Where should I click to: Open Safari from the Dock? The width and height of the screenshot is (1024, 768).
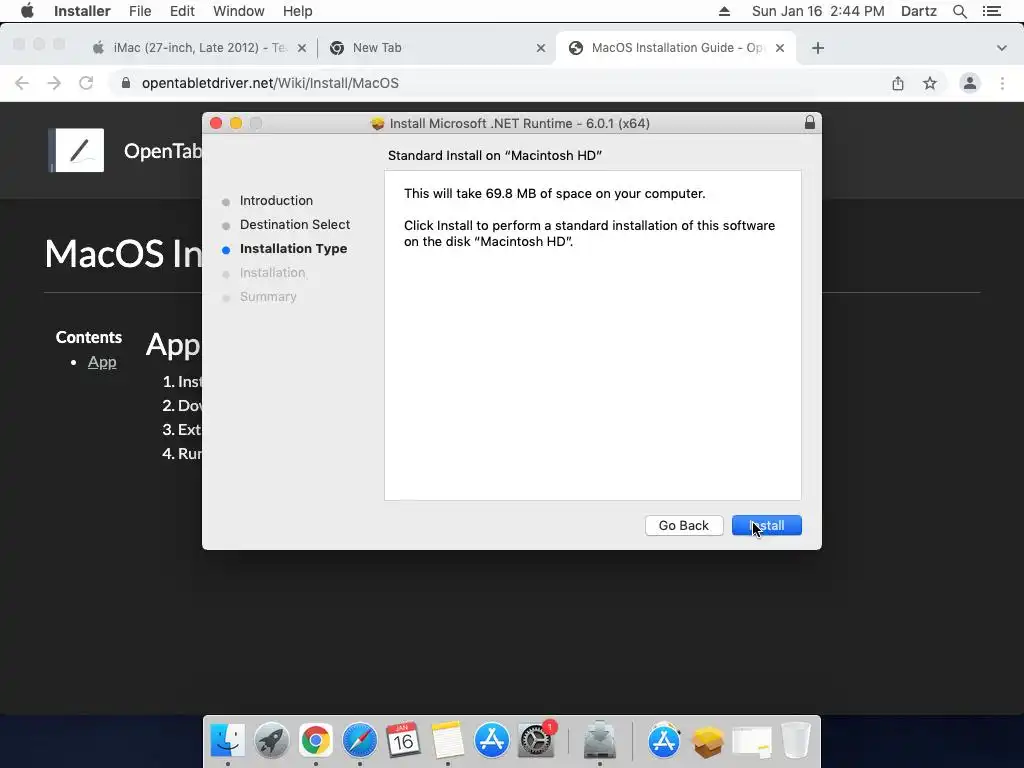coord(360,741)
